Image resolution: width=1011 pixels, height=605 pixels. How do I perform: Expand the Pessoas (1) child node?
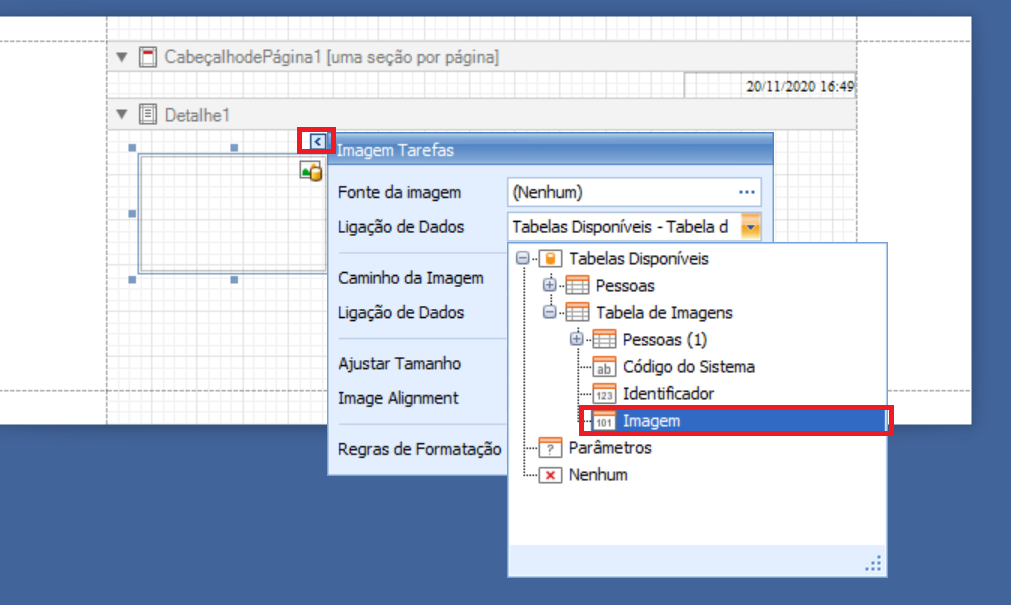point(576,339)
